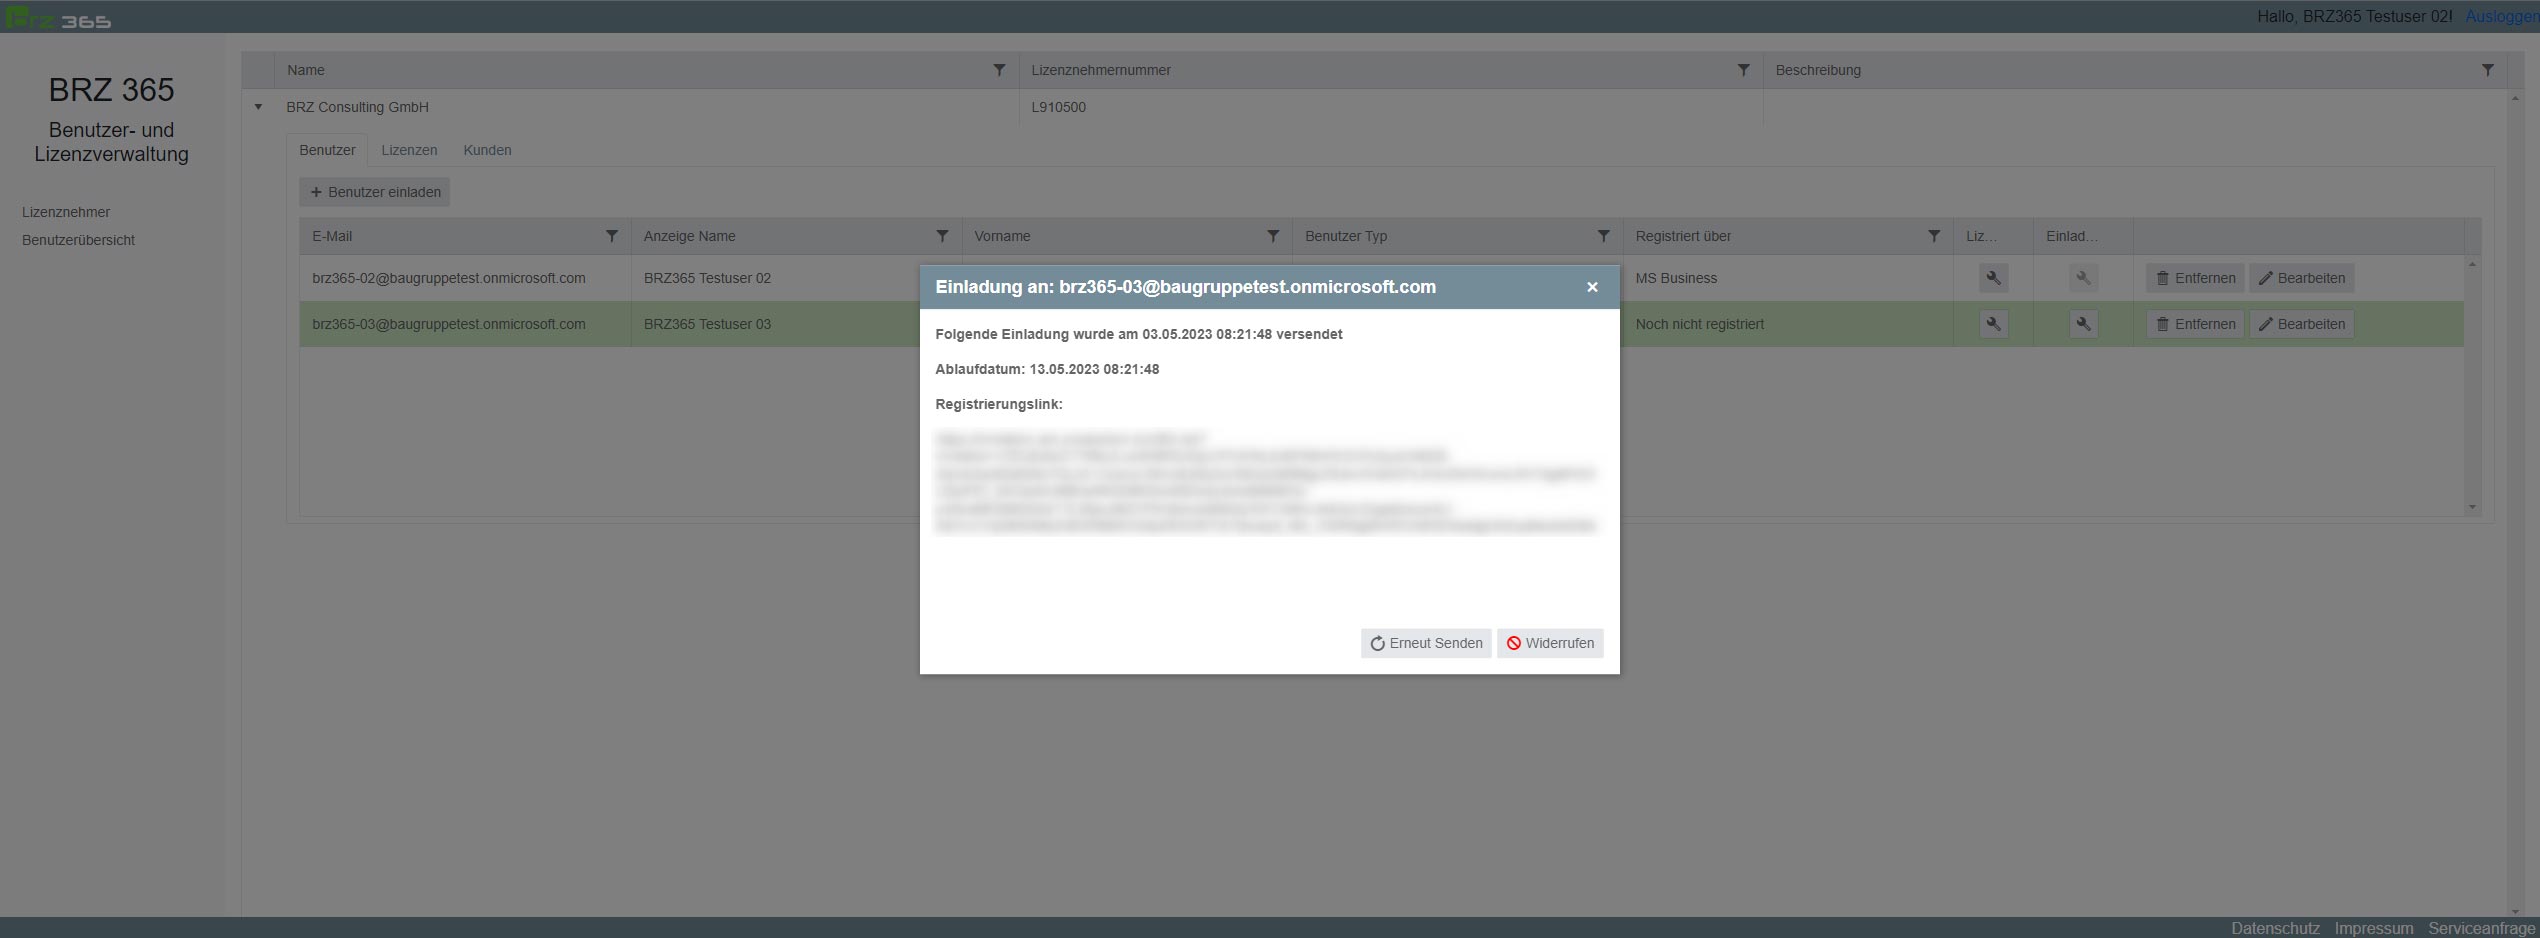Close the invitation dialog with X
This screenshot has height=938, width=2540.
point(1592,287)
